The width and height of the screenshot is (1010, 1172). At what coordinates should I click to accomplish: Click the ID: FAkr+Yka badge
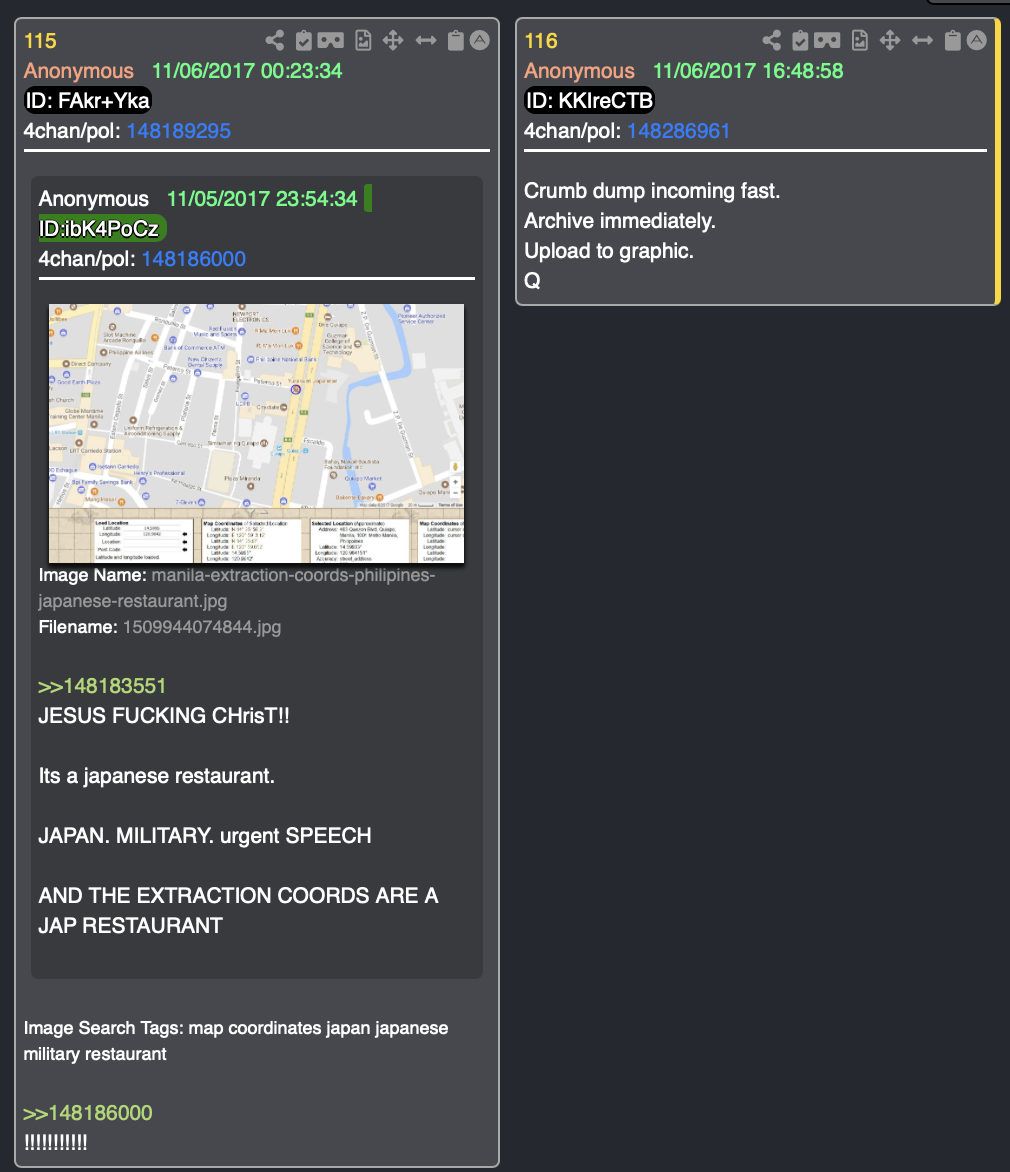(x=87, y=100)
